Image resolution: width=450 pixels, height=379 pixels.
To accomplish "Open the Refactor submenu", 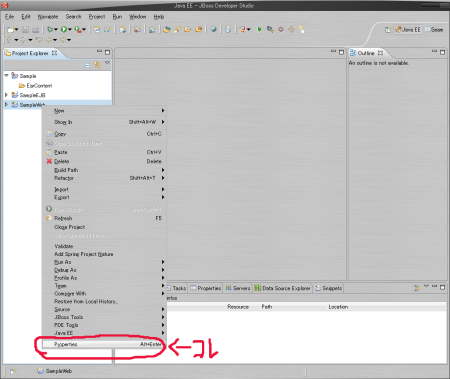I will [104, 178].
